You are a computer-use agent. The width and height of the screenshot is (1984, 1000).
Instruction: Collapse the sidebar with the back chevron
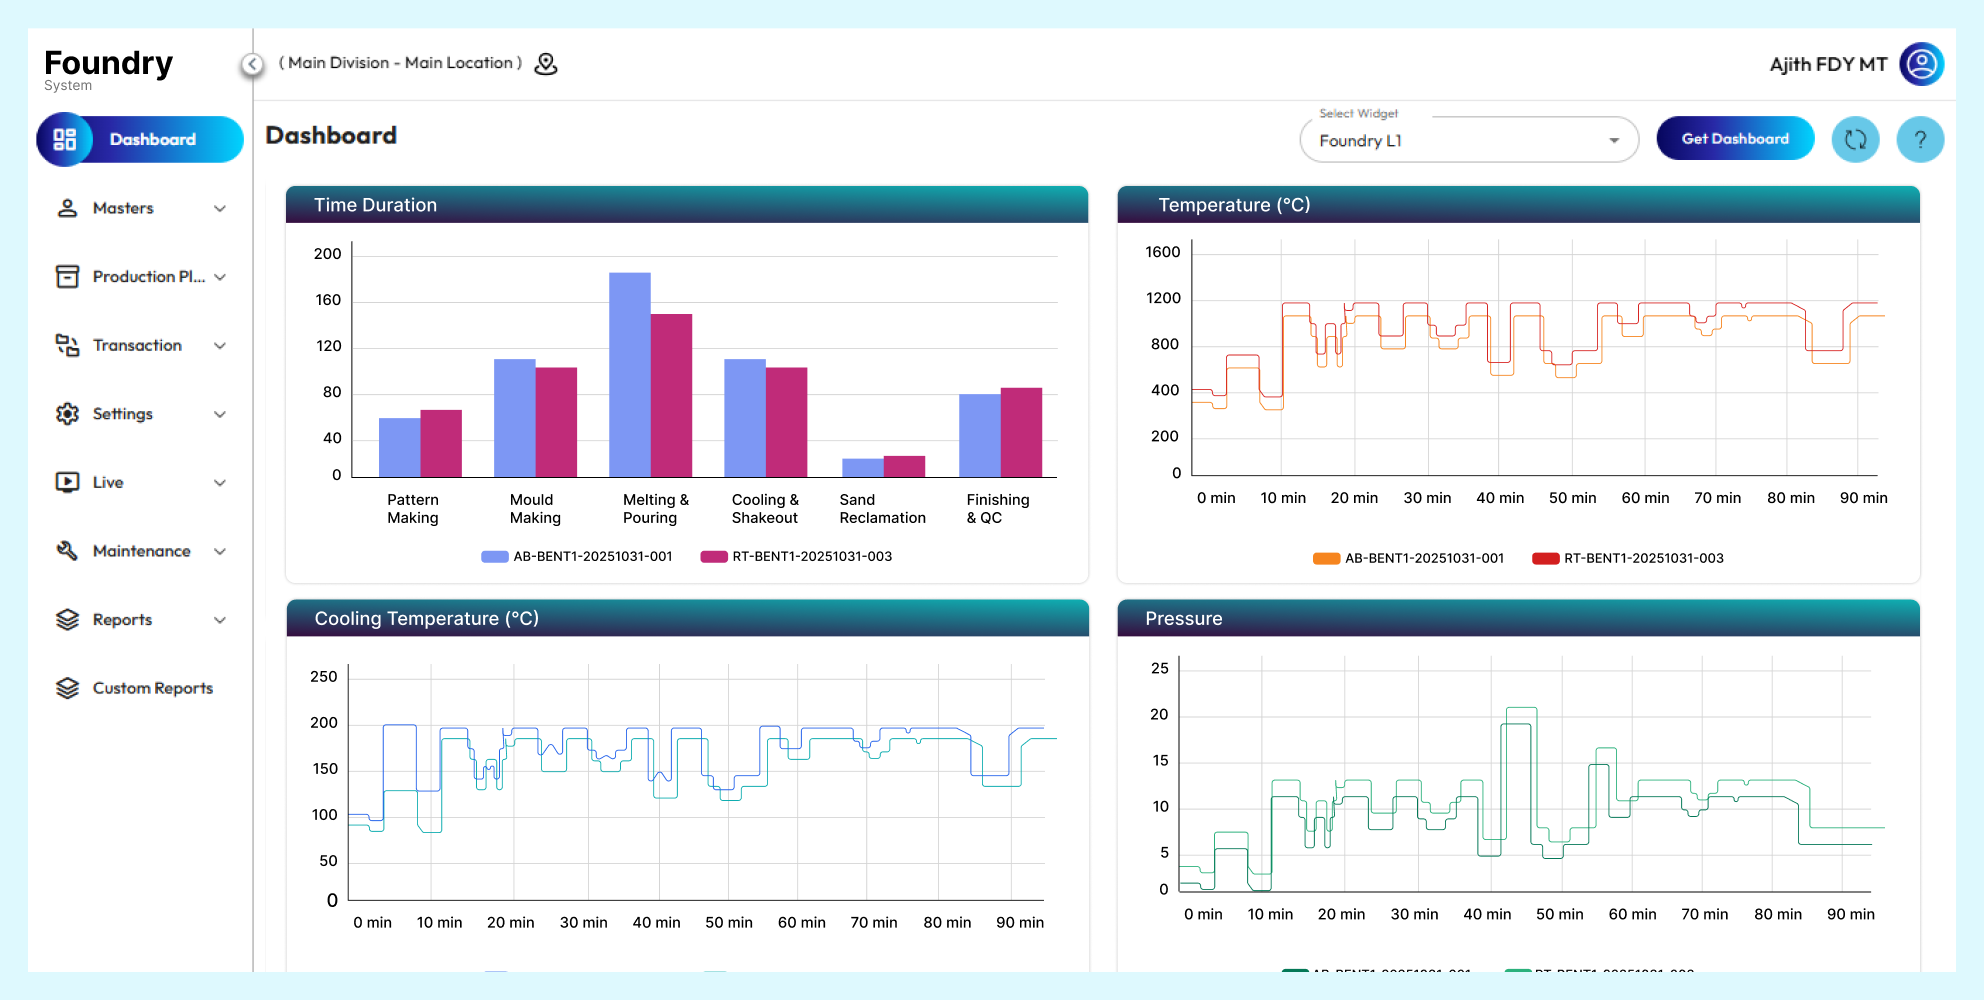pyautogui.click(x=250, y=63)
